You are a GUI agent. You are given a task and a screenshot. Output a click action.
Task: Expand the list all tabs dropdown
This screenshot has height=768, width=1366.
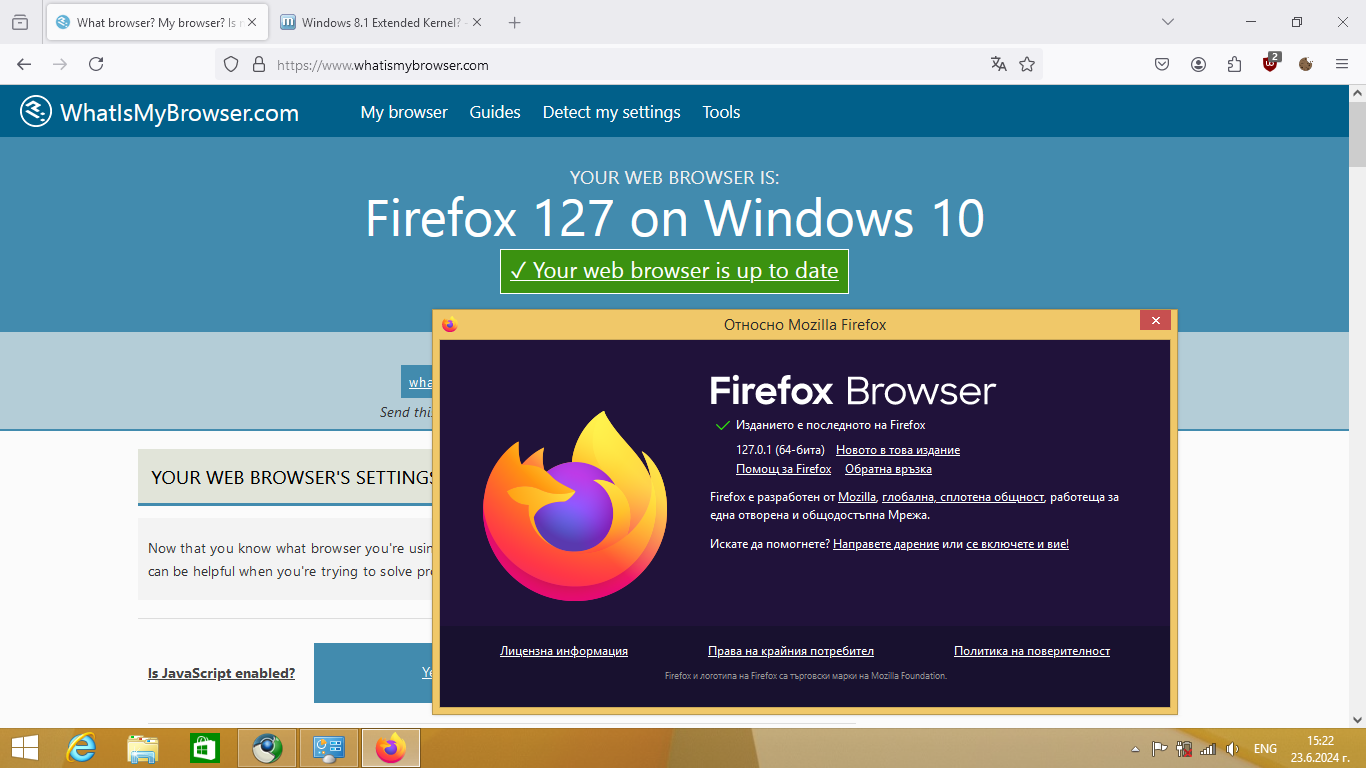tap(1167, 22)
